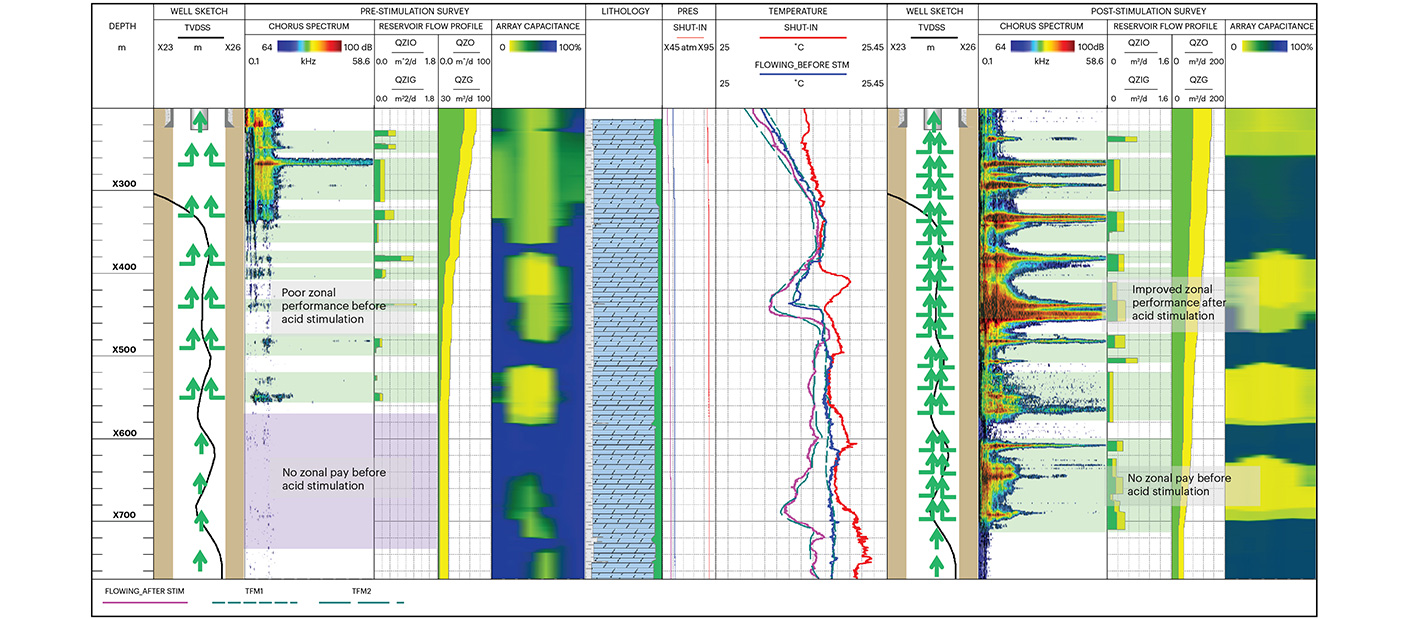The width and height of the screenshot is (1408, 620).
Task: Click the X300 depth marker
Action: 123,185
